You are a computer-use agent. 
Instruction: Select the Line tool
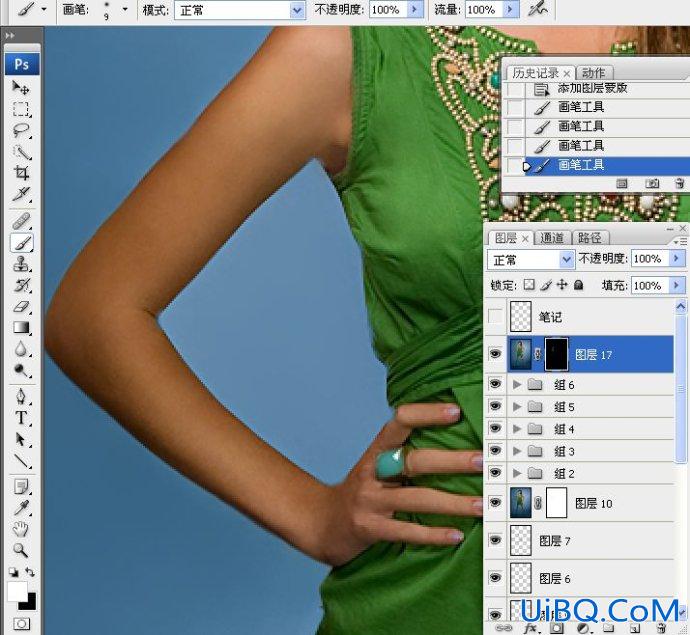tap(21, 461)
